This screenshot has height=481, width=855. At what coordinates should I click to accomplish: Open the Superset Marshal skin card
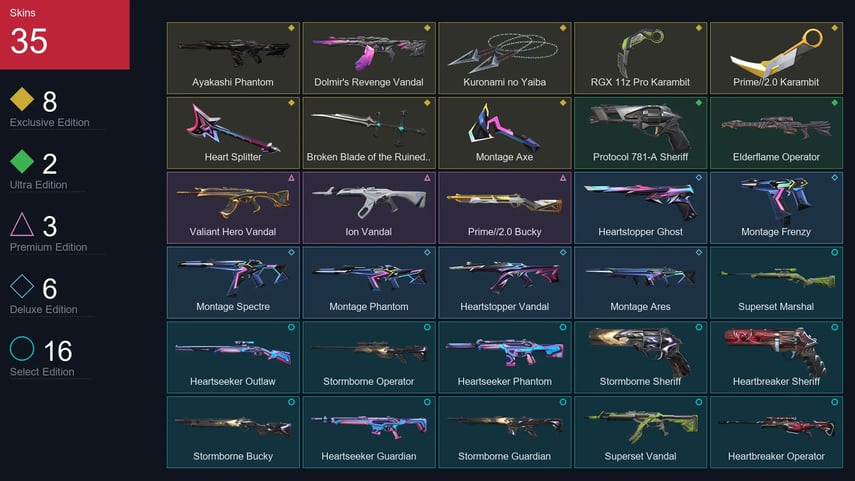pos(776,282)
